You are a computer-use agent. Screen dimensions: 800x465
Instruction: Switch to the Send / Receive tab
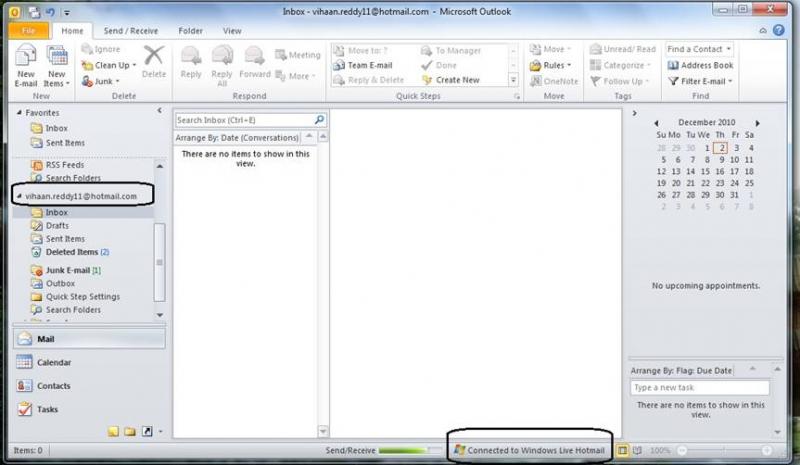point(131,31)
